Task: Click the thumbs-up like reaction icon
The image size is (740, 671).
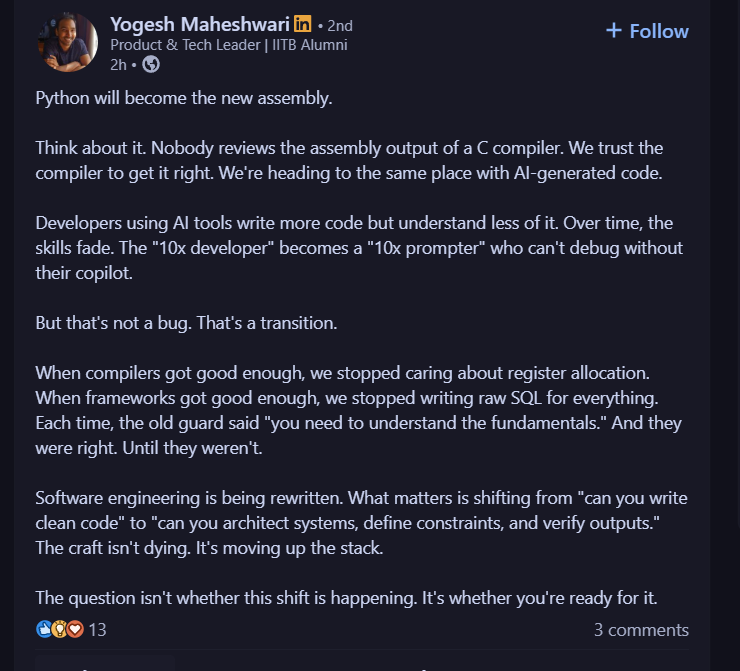Action: (44, 630)
